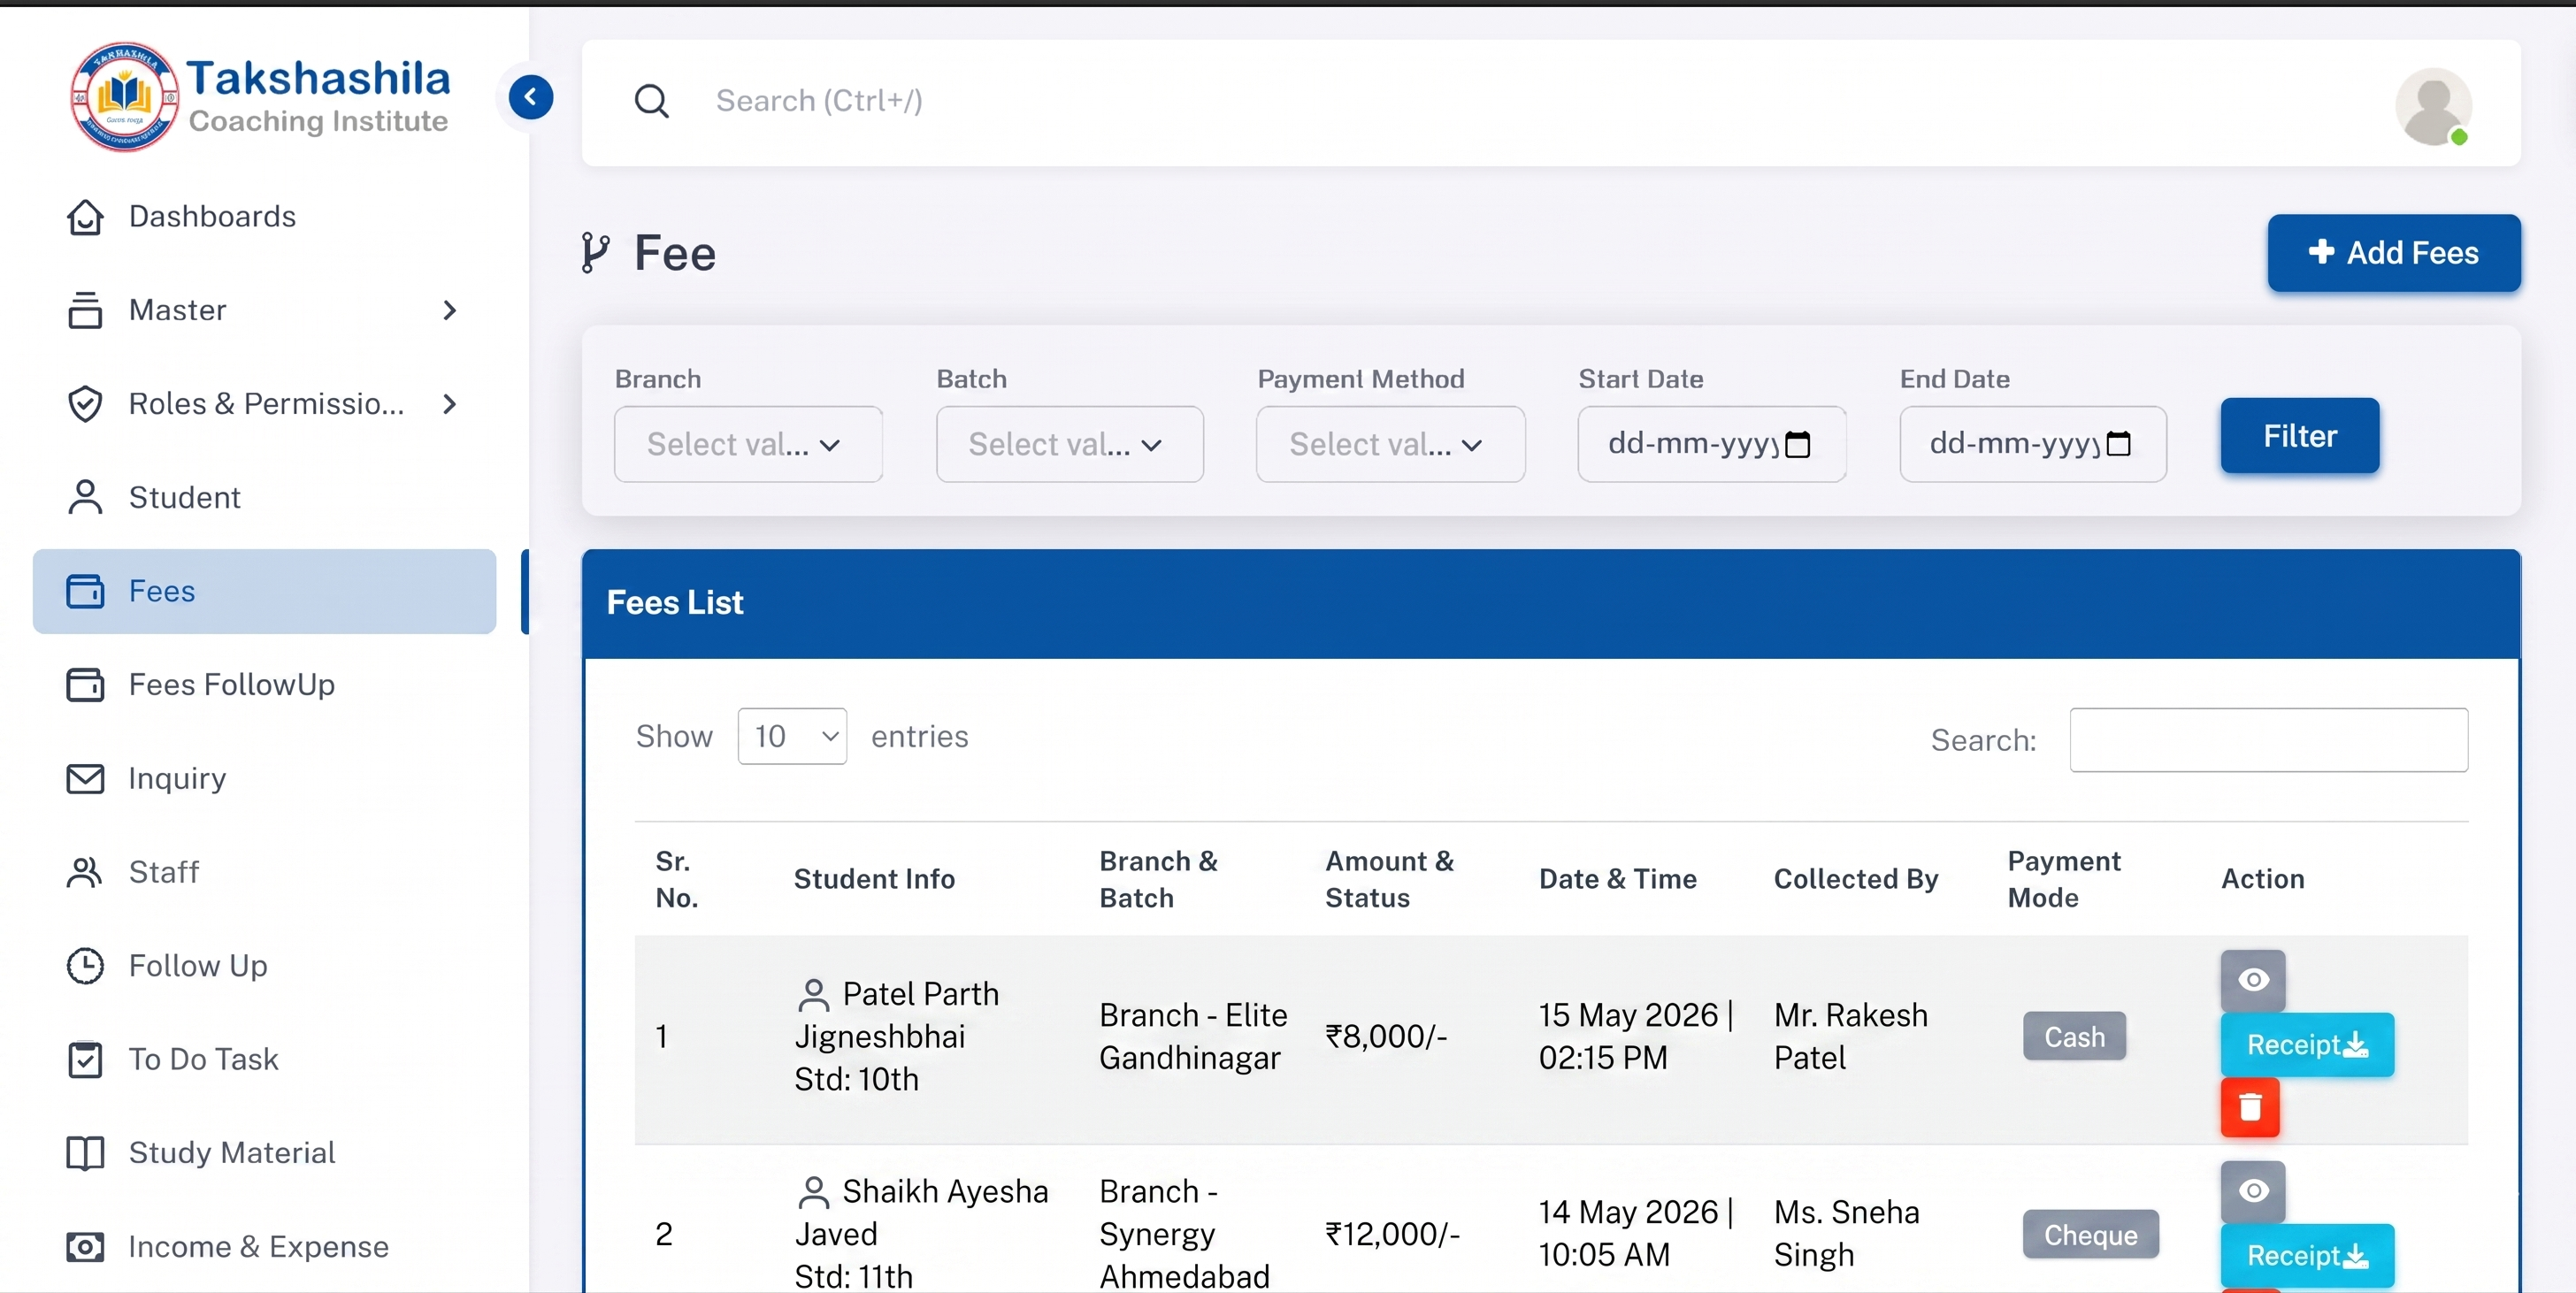Click the Income & Expense cash icon

(x=85, y=1247)
